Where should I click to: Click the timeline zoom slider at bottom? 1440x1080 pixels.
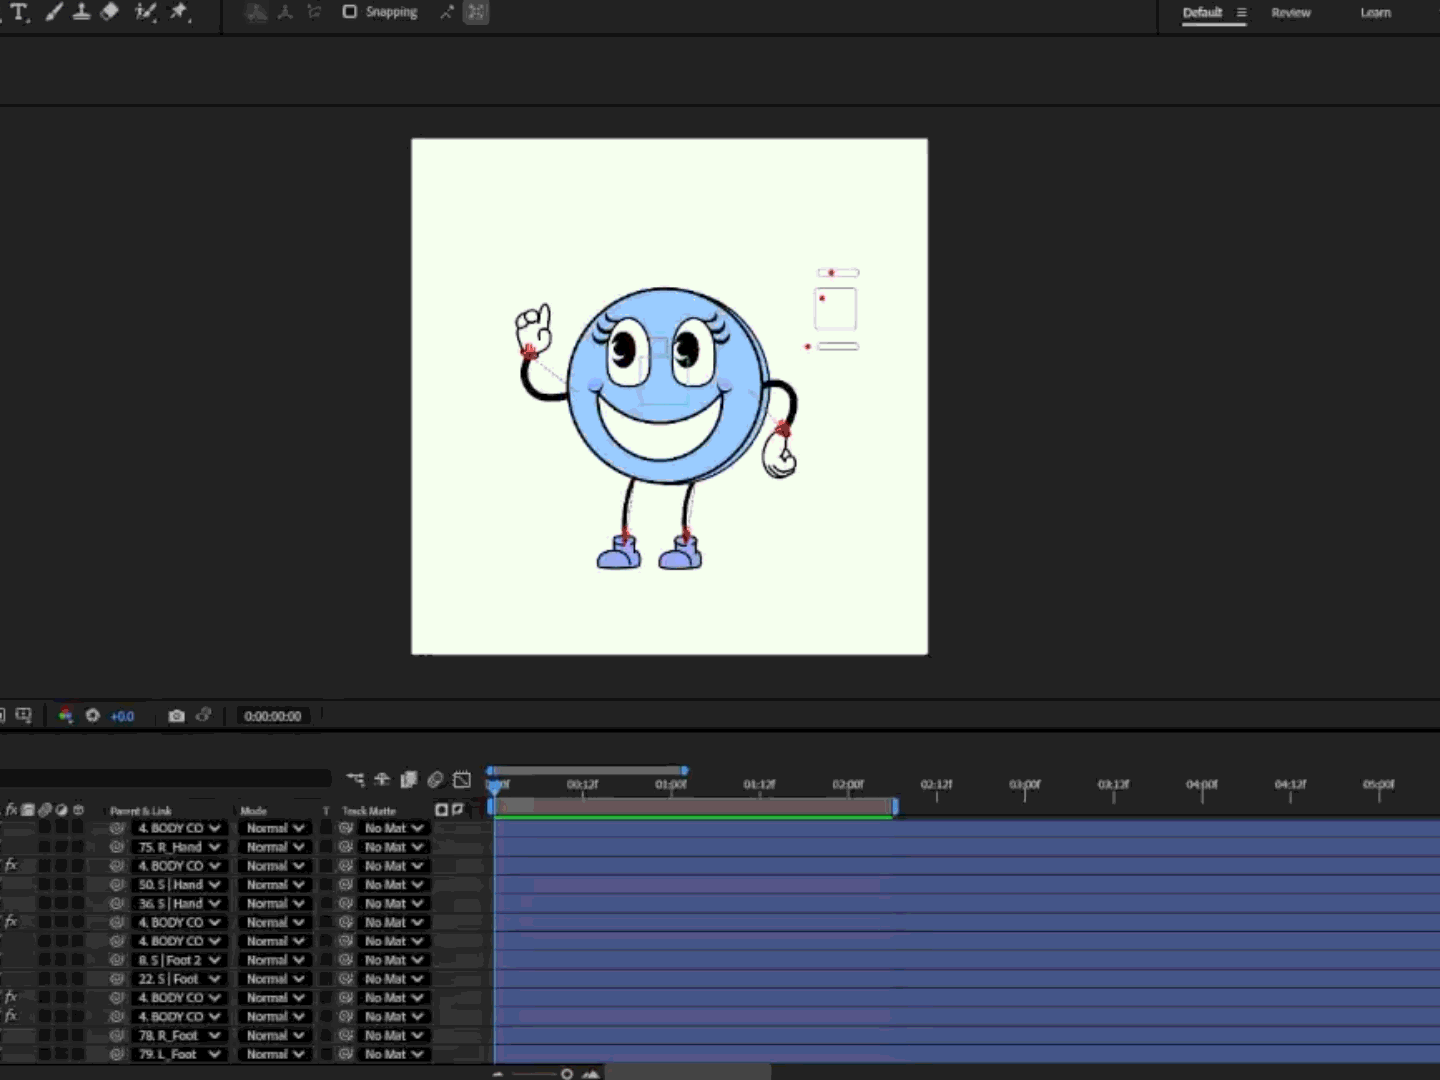pos(566,1074)
